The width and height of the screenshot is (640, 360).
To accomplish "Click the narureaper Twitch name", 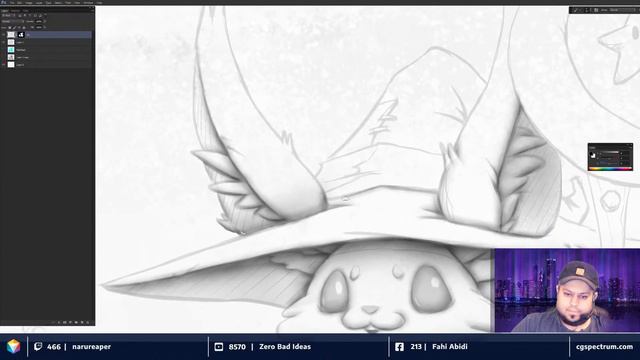I will click(x=91, y=347).
